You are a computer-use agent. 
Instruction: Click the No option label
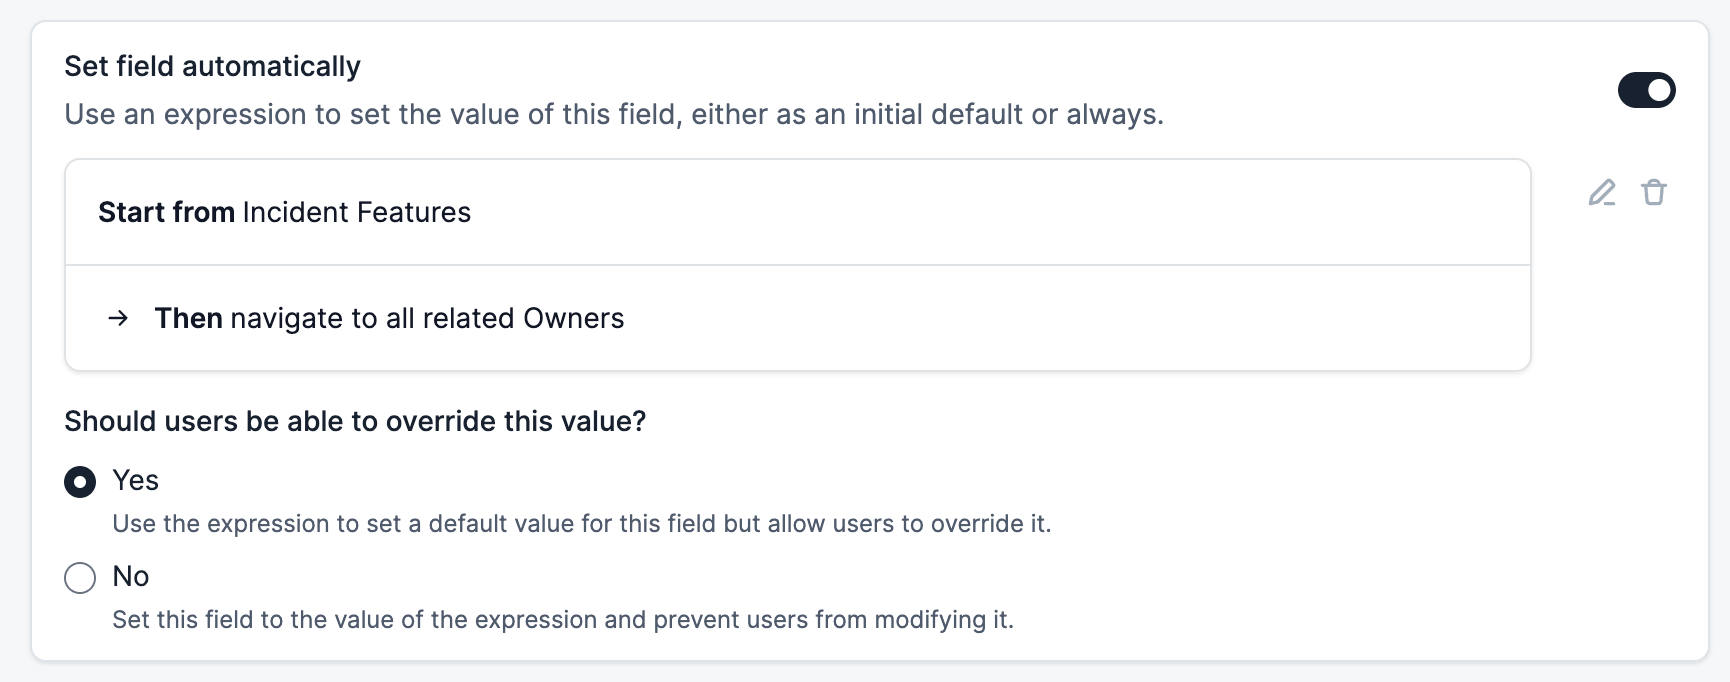point(130,577)
